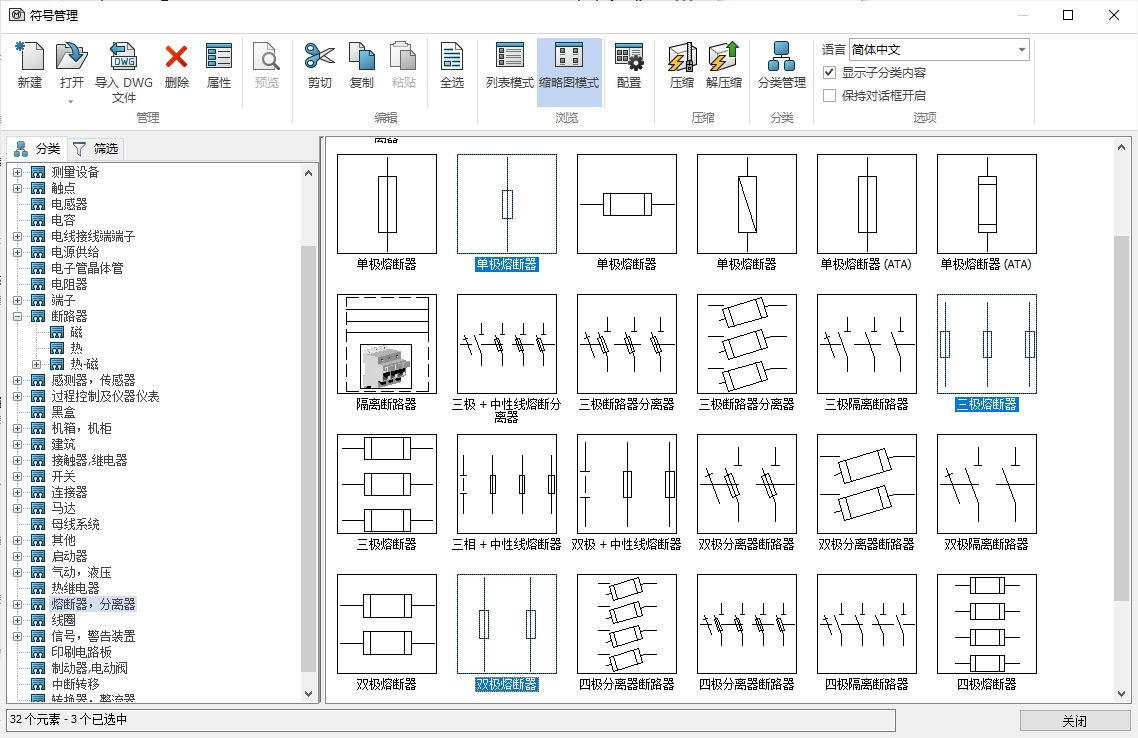Select 马达 in the category tree
Viewport: 1138px width, 738px height.
[63, 508]
